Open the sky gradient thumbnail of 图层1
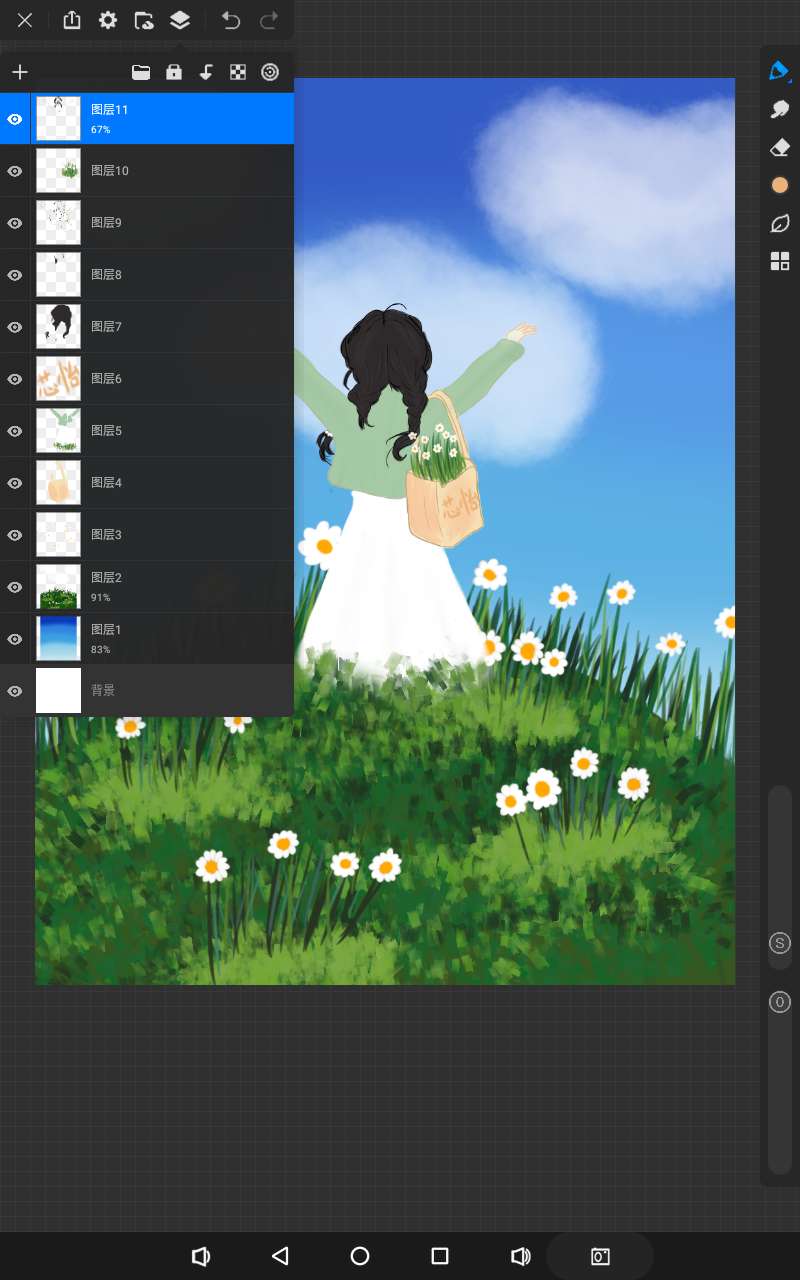800x1280 pixels. point(58,639)
